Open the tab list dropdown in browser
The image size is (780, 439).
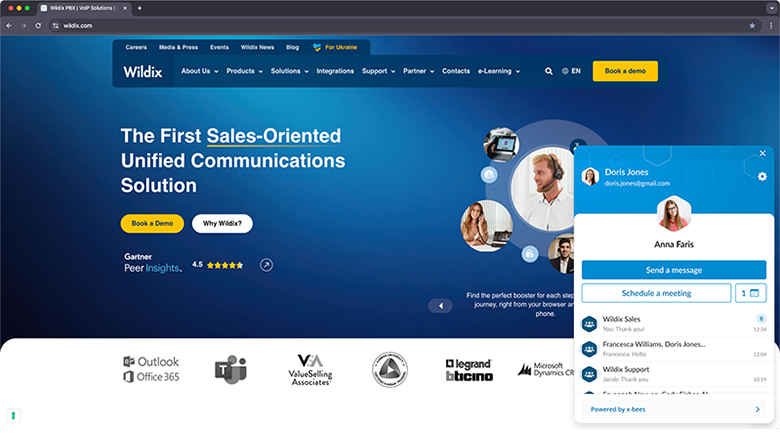[x=771, y=8]
